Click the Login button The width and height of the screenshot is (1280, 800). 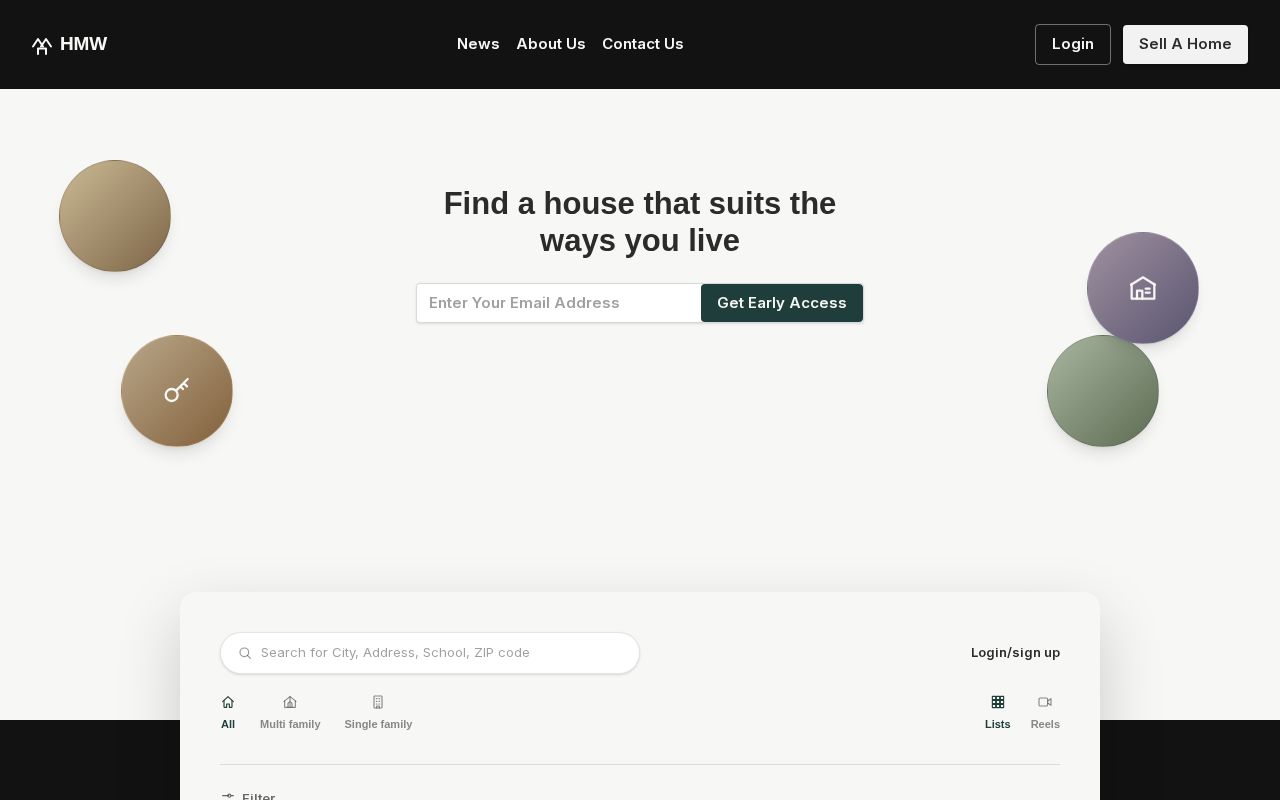coord(1073,44)
